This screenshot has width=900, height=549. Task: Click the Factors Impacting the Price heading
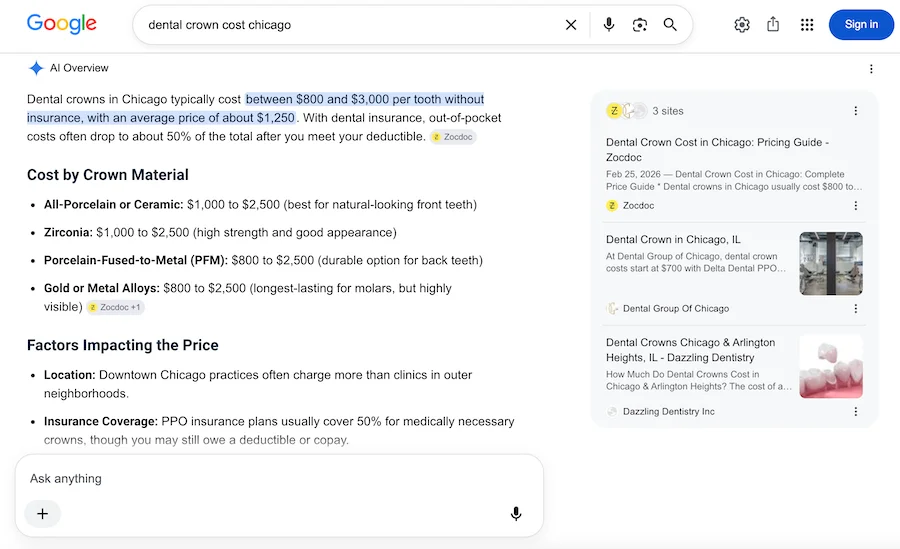pyautogui.click(x=122, y=345)
